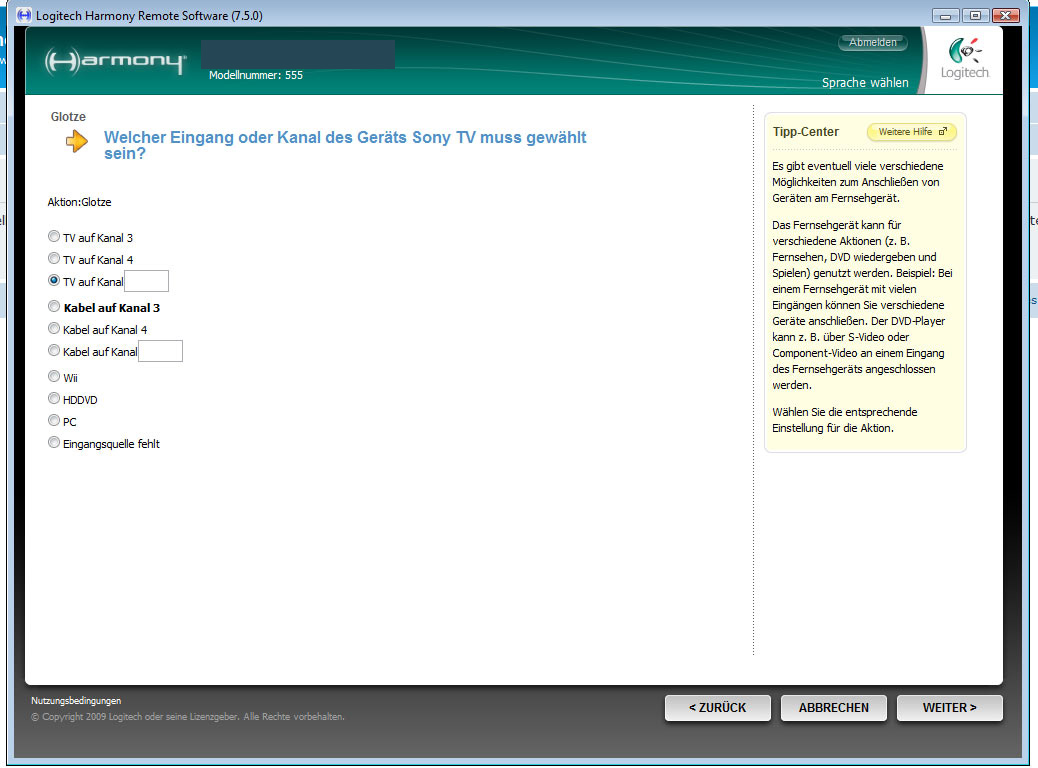The height and width of the screenshot is (768, 1038).
Task: Maximize the Harmony Remote Software window
Action: [x=974, y=15]
